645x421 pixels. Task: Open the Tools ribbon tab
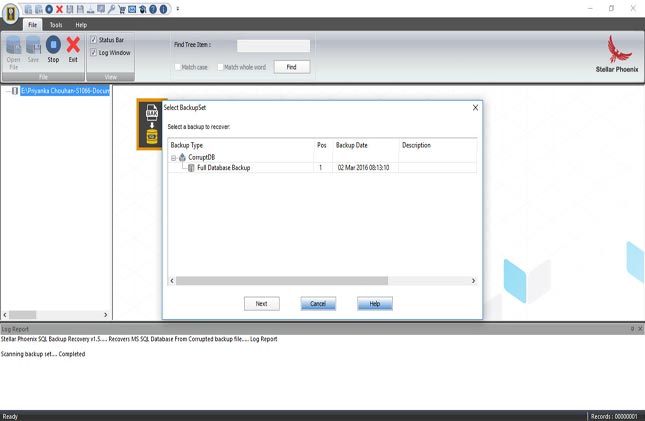pos(56,25)
